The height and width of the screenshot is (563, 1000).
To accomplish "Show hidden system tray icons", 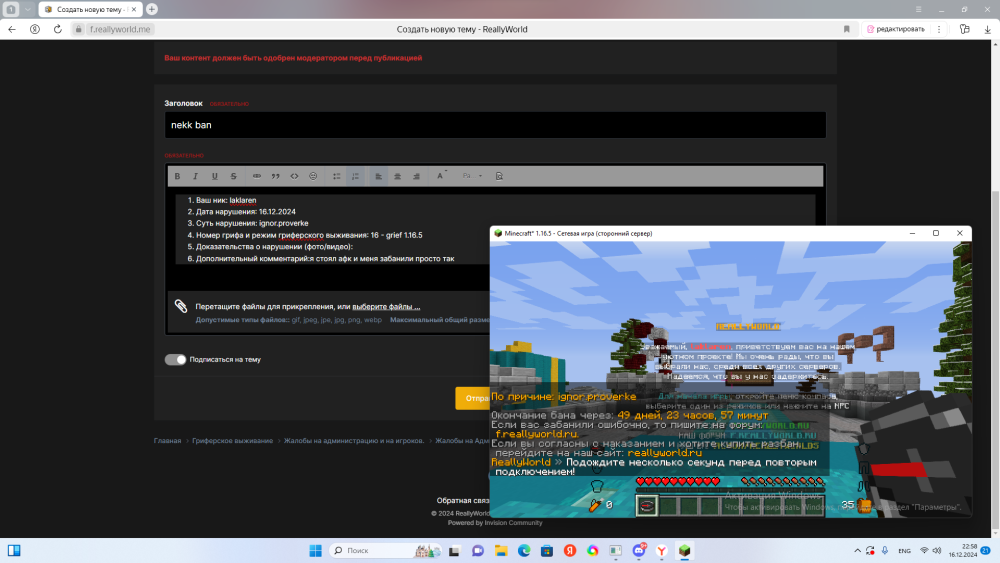I will [x=857, y=550].
